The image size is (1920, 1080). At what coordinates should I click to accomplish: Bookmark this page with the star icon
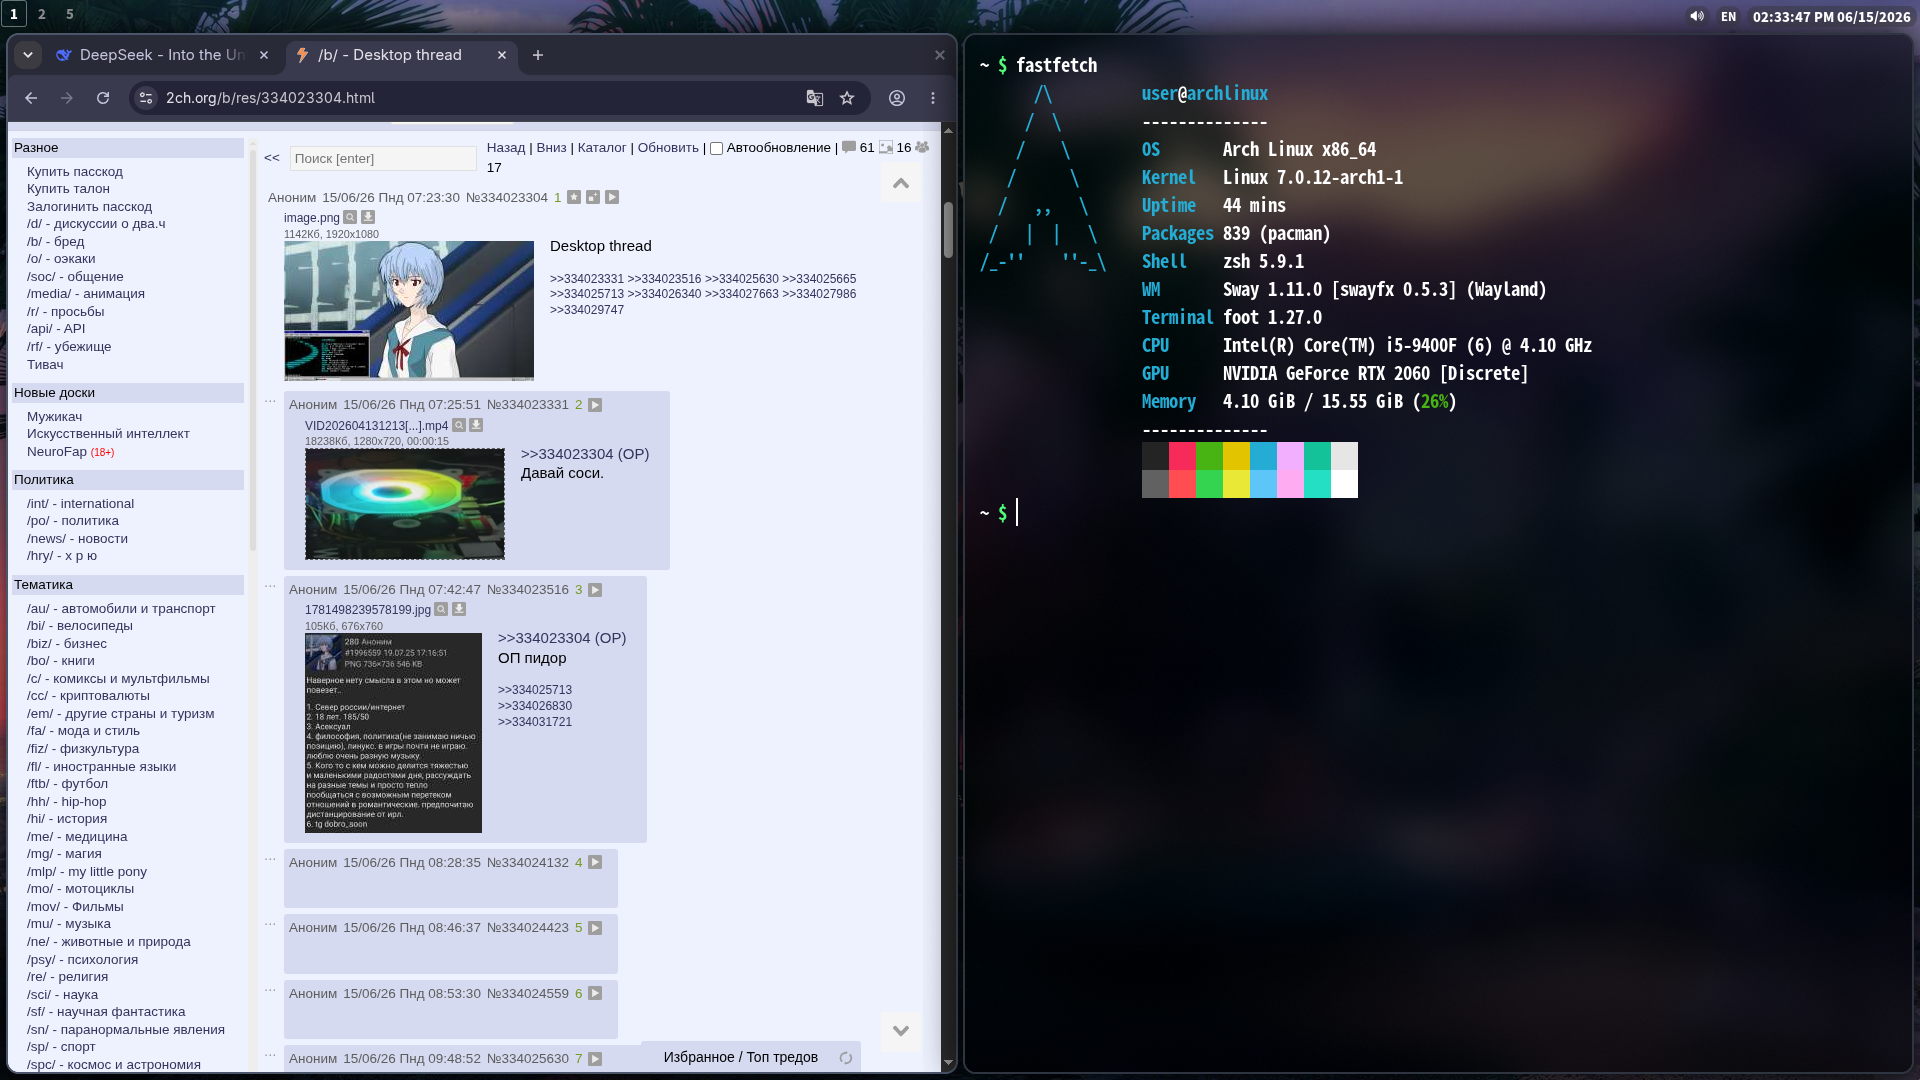tap(847, 98)
